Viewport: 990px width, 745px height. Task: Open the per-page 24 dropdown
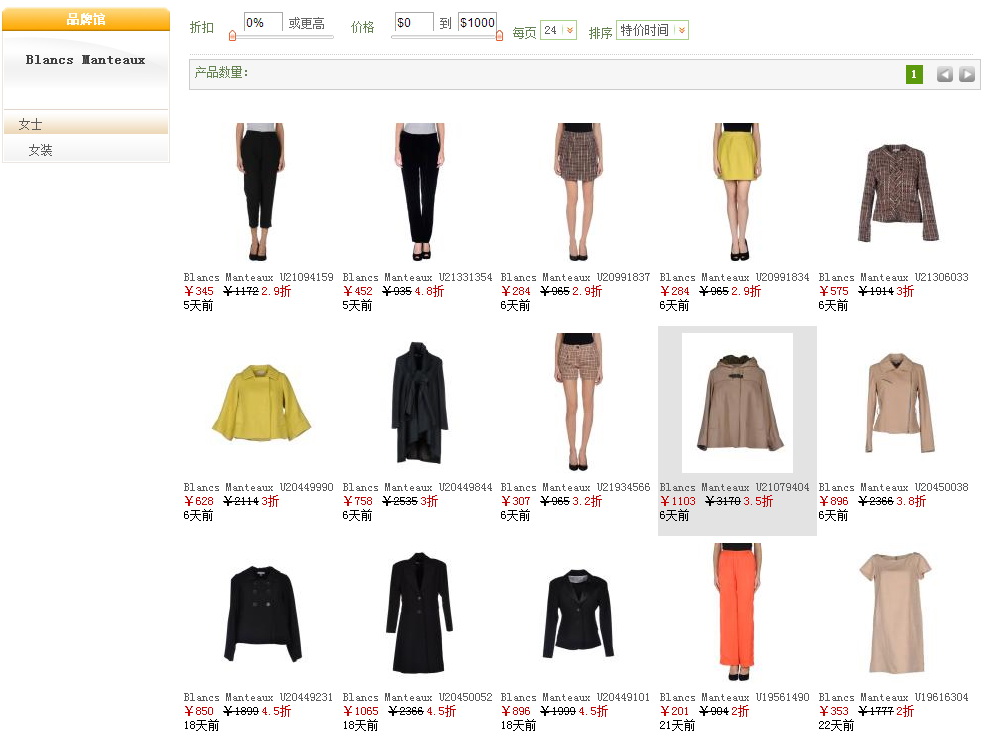pos(558,30)
